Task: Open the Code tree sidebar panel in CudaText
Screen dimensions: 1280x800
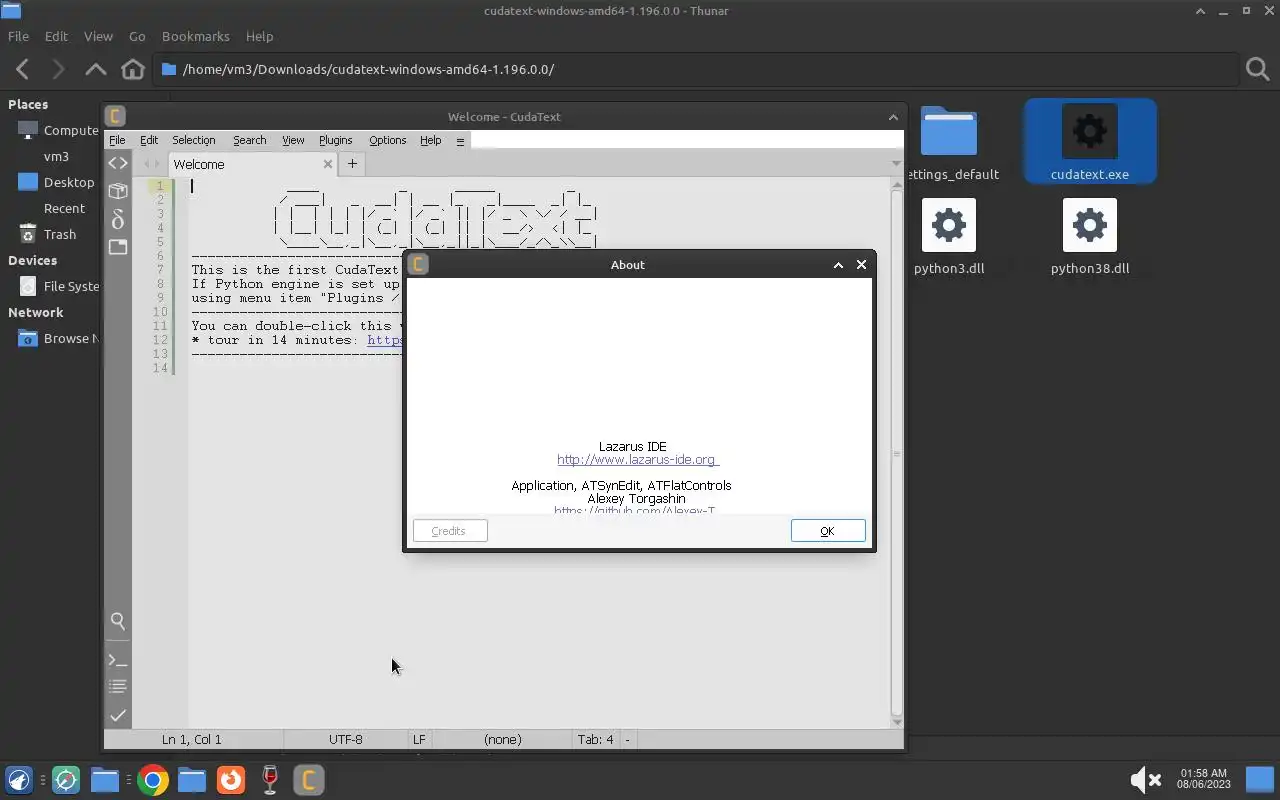Action: pos(118,163)
